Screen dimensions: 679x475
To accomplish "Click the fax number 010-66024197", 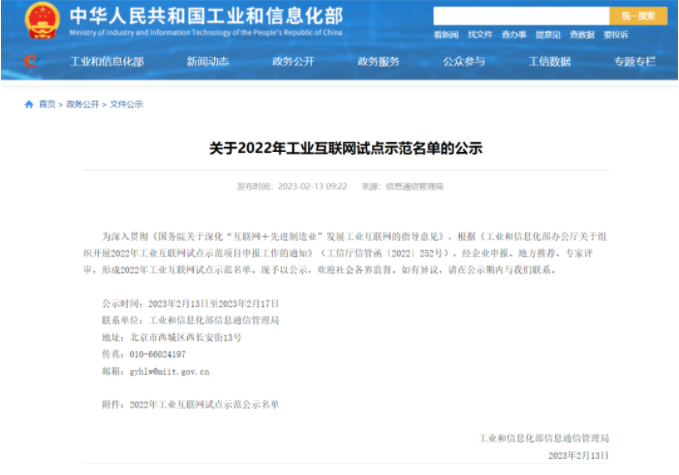I will coord(157,354).
